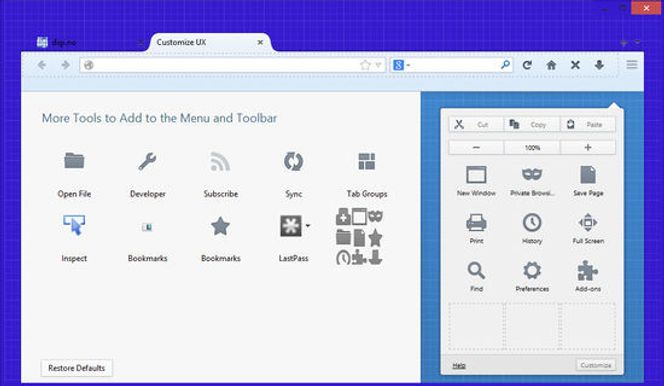
Task: Reset zoom via the 100% button
Action: pos(532,147)
